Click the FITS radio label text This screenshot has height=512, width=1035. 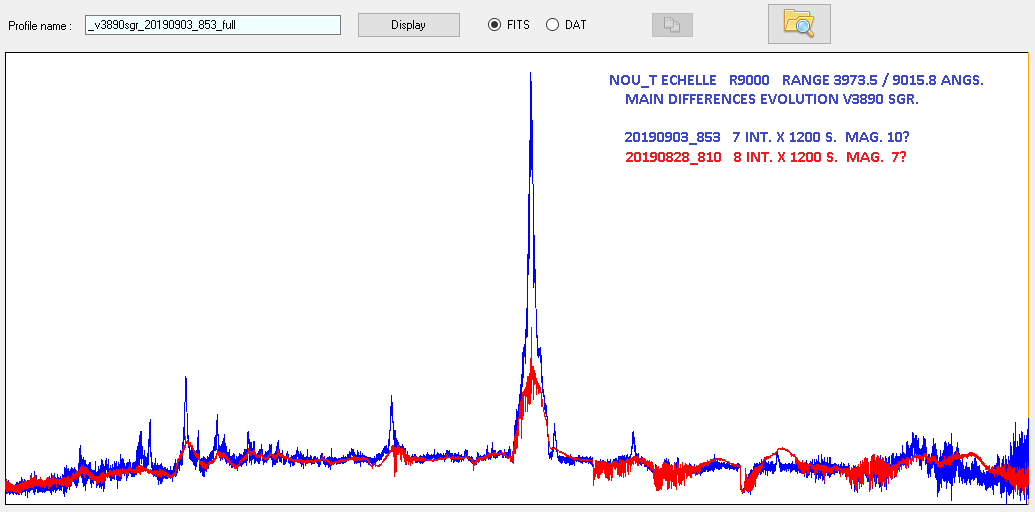[x=517, y=25]
